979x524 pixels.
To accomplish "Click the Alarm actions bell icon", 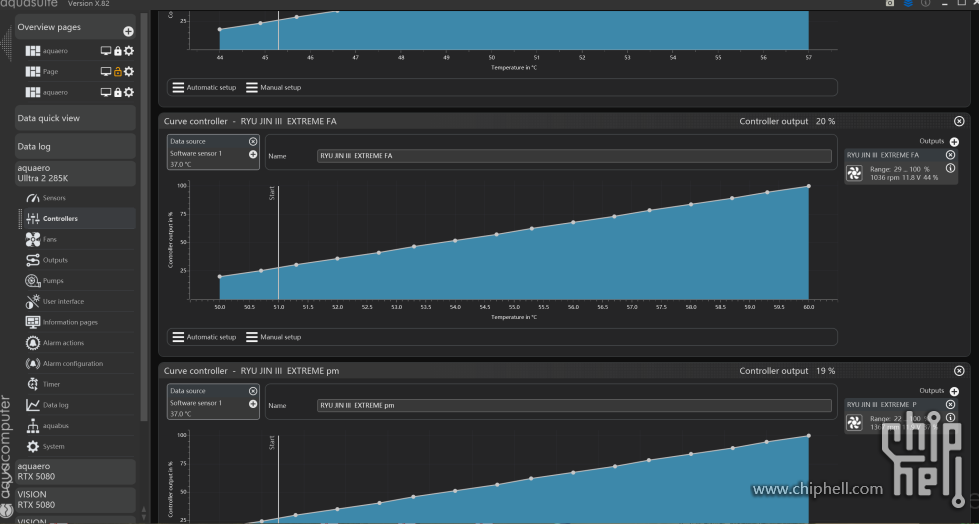I will [x=32, y=342].
